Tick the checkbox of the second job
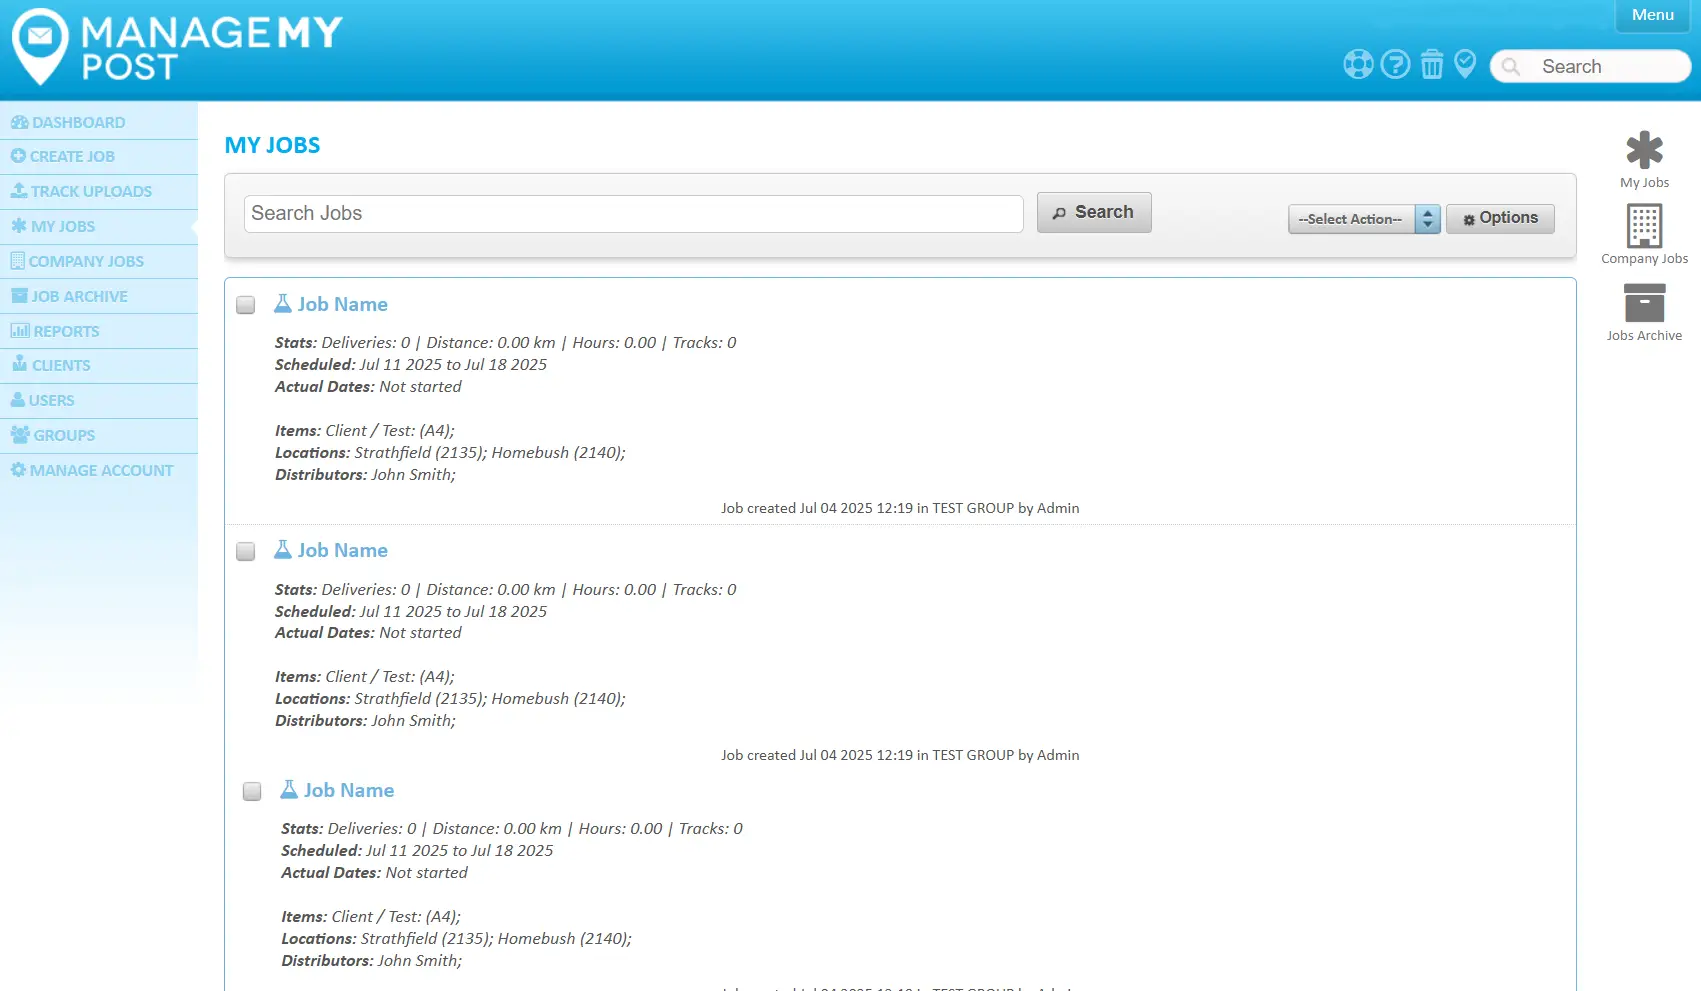 tap(245, 551)
